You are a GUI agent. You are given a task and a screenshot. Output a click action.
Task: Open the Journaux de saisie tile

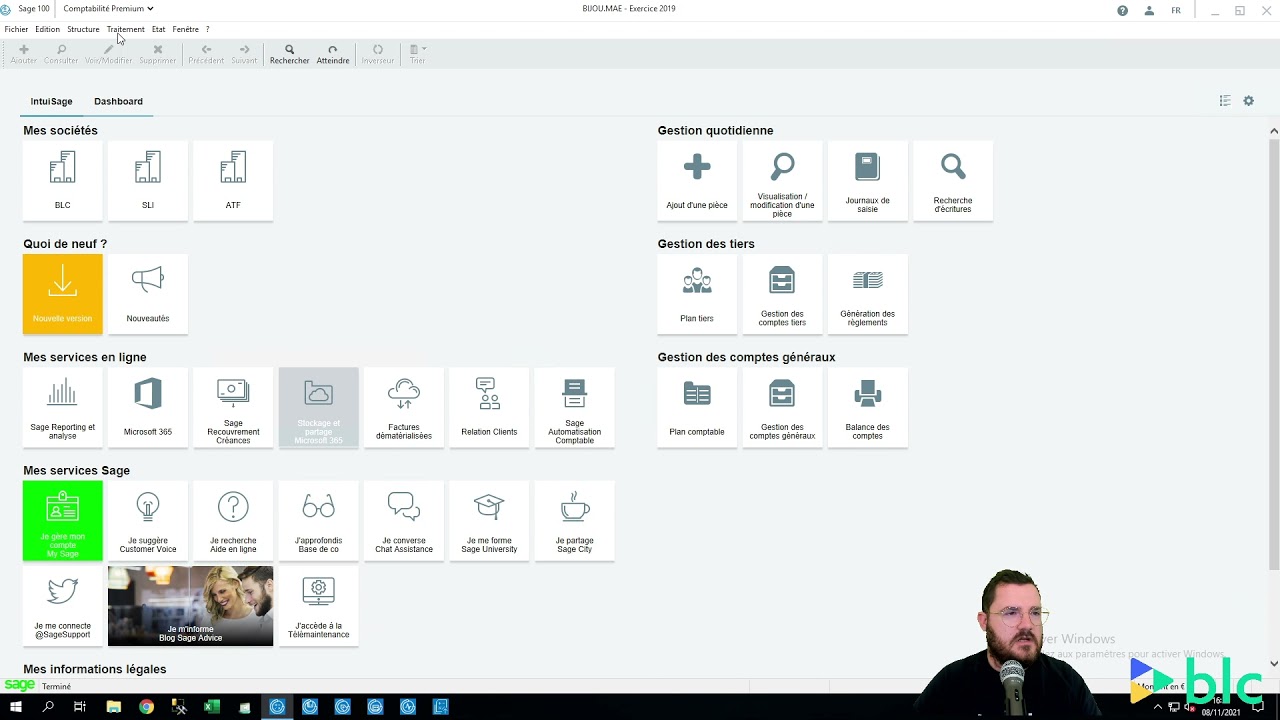click(x=867, y=180)
